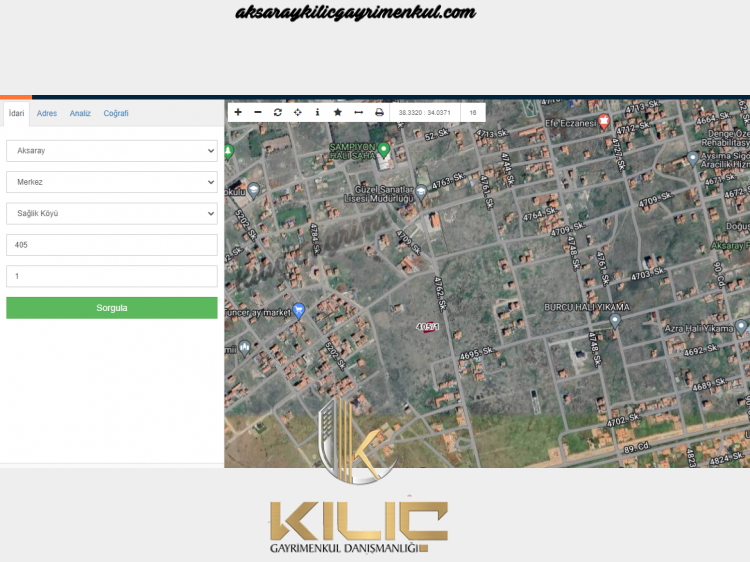Click the Tuncer ay market shopping marker
Screen dimensions: 750x562
(x=298, y=310)
